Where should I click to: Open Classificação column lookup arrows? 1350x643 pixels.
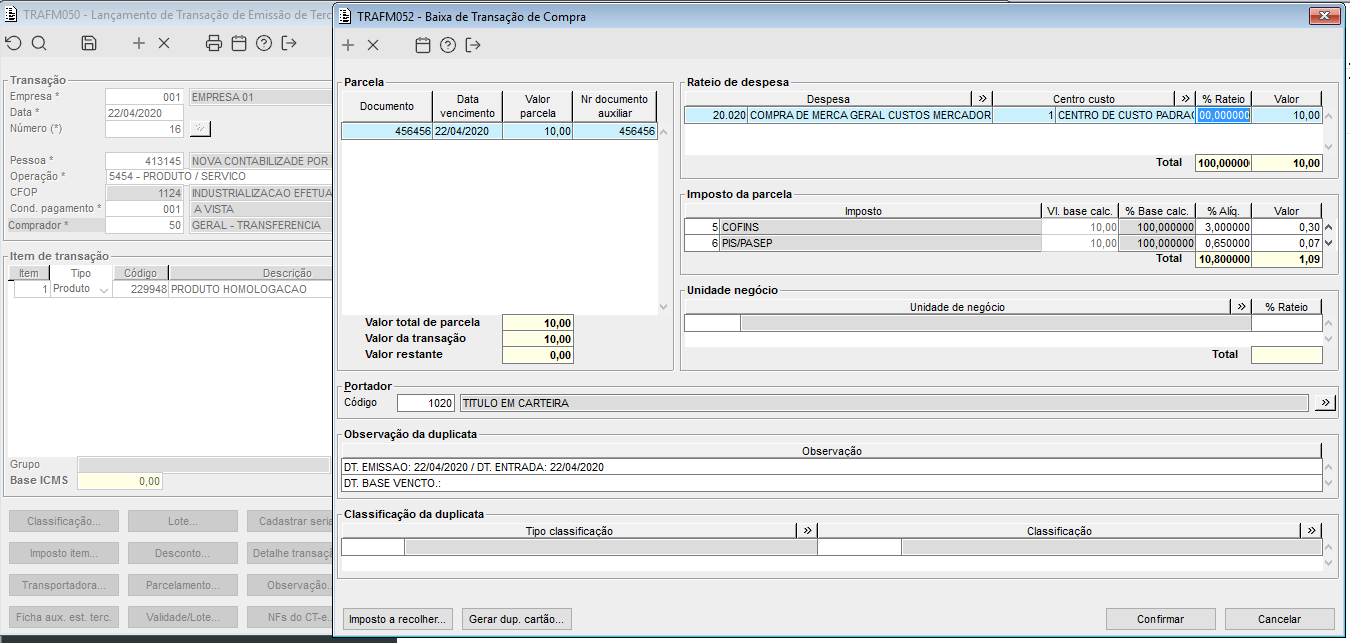(x=1312, y=531)
